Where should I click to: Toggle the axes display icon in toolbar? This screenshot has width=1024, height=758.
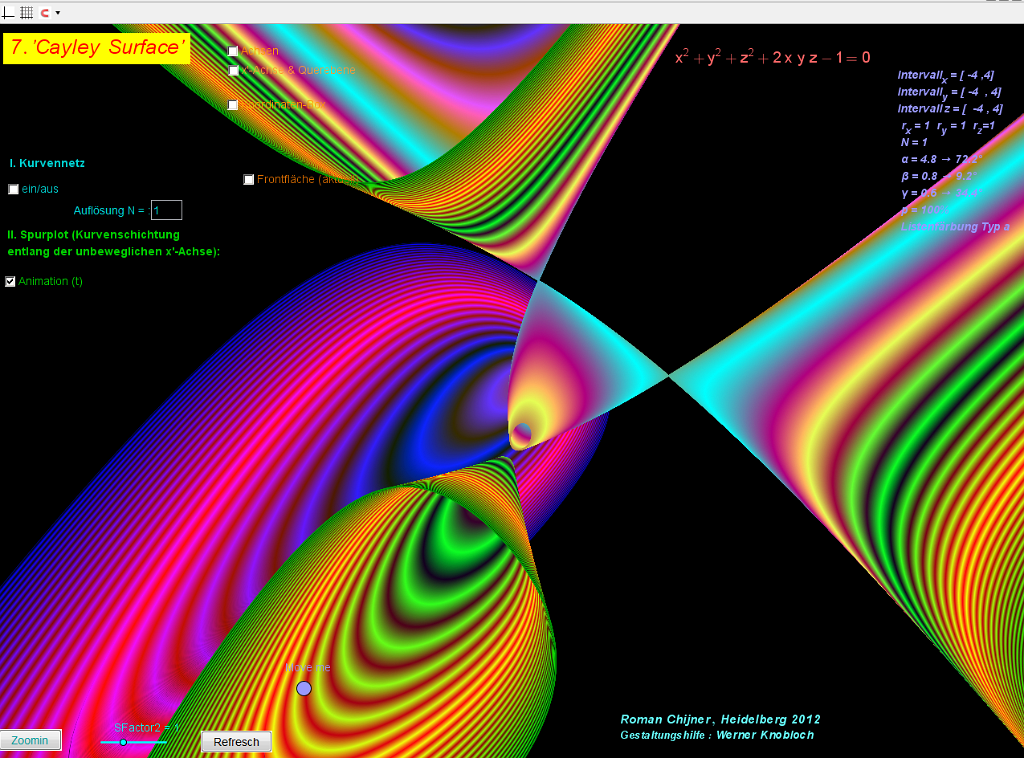[x=8, y=12]
